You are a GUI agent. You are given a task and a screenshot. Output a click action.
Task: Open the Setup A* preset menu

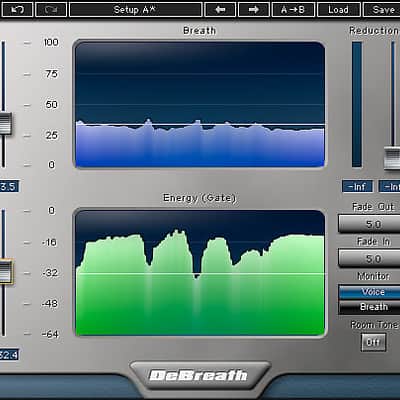coord(135,9)
